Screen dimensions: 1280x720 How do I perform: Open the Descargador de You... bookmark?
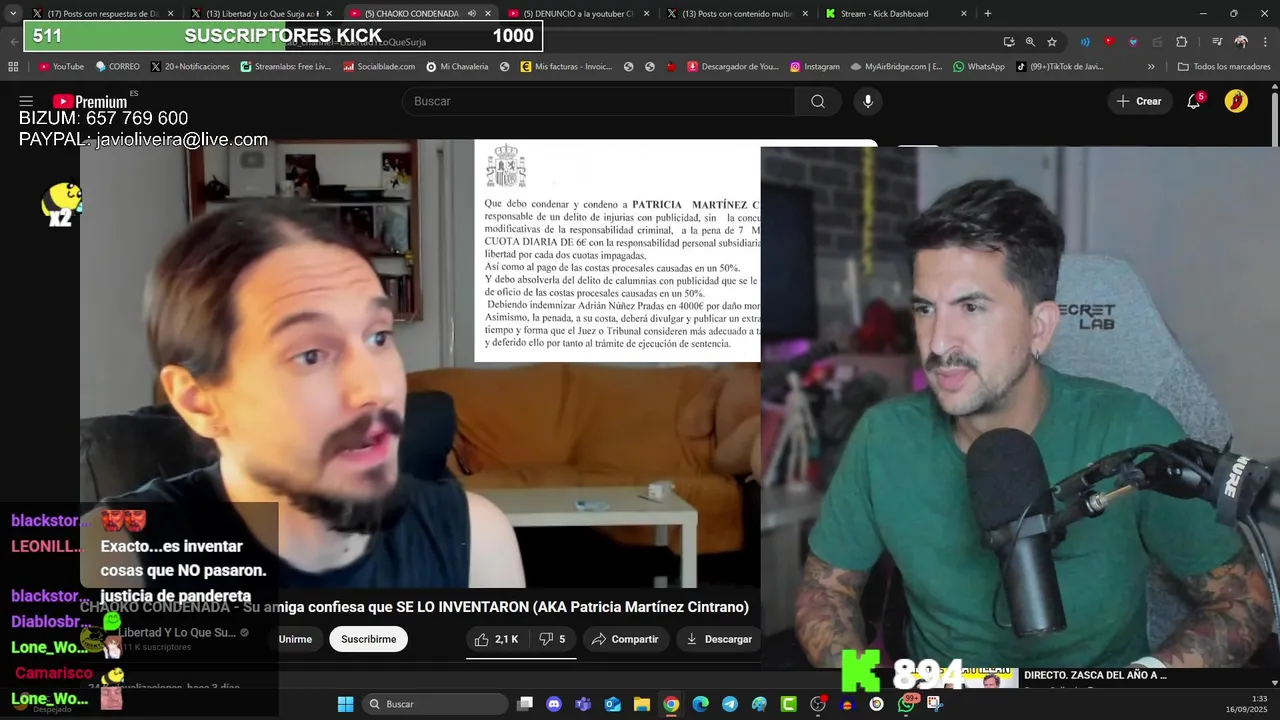point(732,67)
